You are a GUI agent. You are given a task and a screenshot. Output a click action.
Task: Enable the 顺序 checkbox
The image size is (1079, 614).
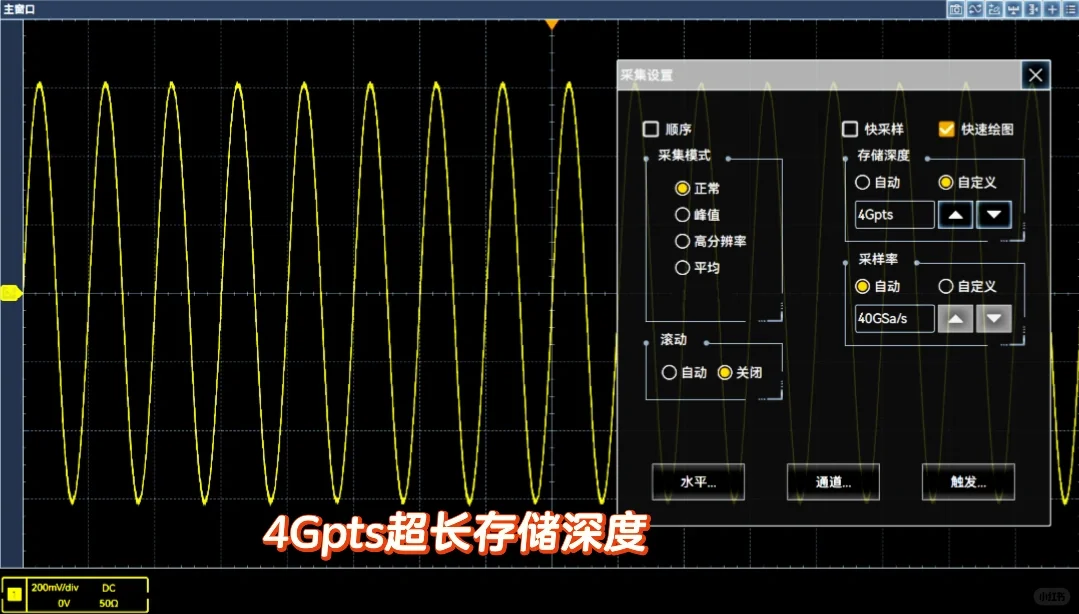tap(651, 129)
